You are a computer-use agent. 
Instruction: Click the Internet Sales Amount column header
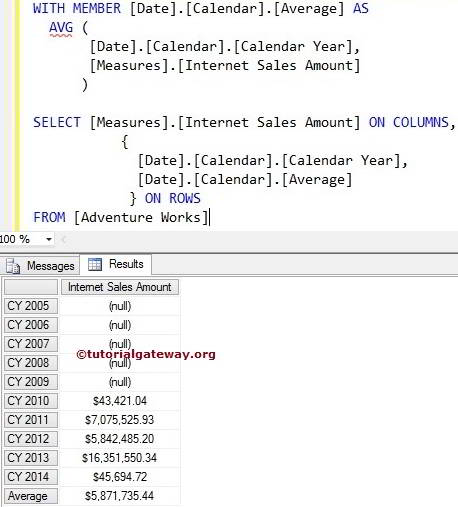click(120, 287)
